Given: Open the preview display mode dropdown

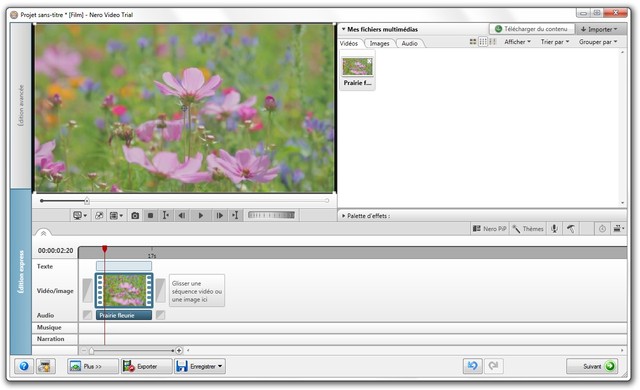Looking at the screenshot, I should click(80, 215).
